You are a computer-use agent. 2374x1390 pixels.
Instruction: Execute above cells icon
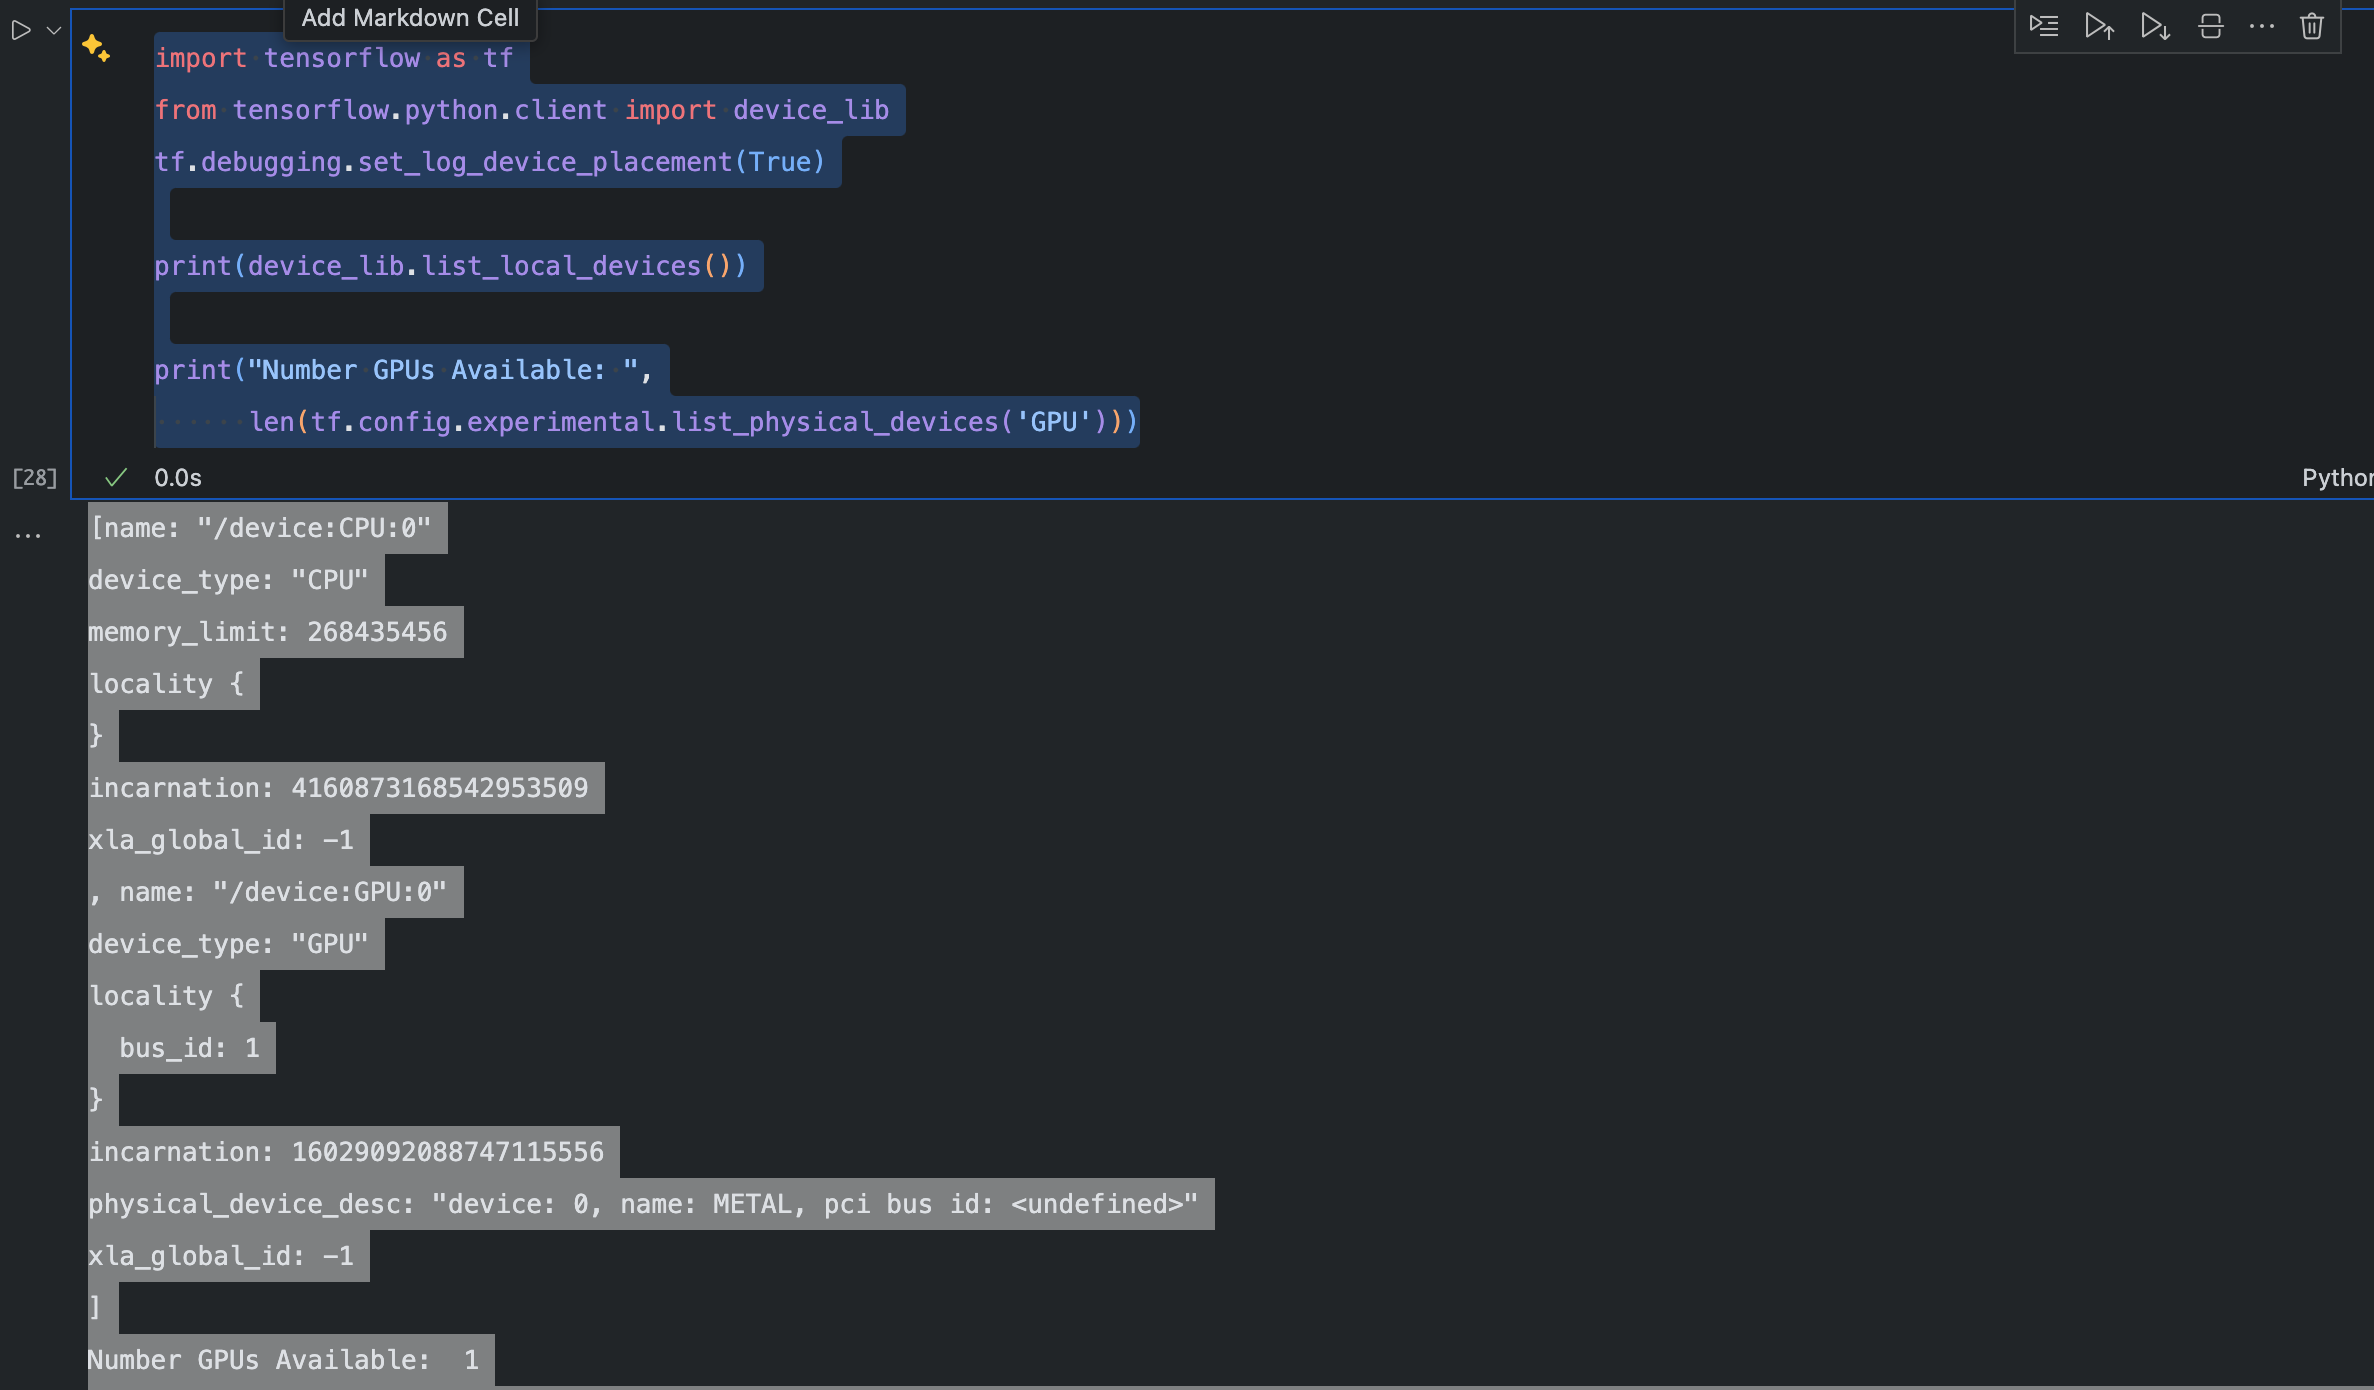click(x=2099, y=25)
